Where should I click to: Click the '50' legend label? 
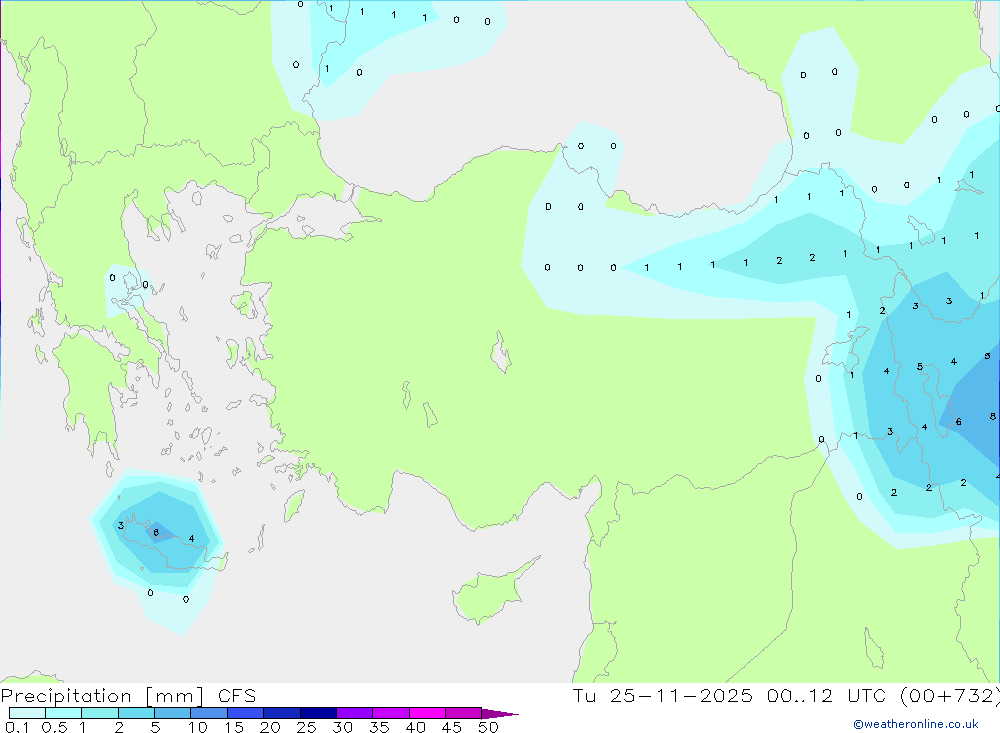488,727
